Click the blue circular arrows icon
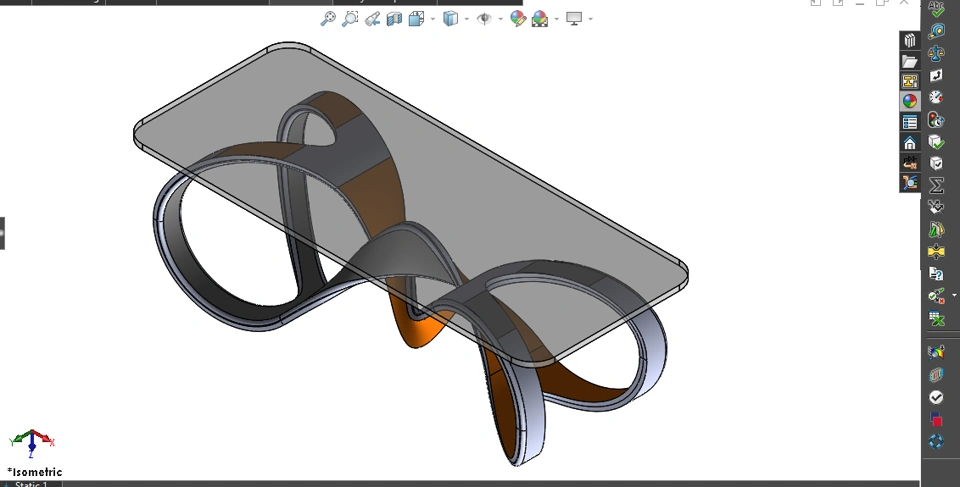This screenshot has height=487, width=960. [x=936, y=442]
